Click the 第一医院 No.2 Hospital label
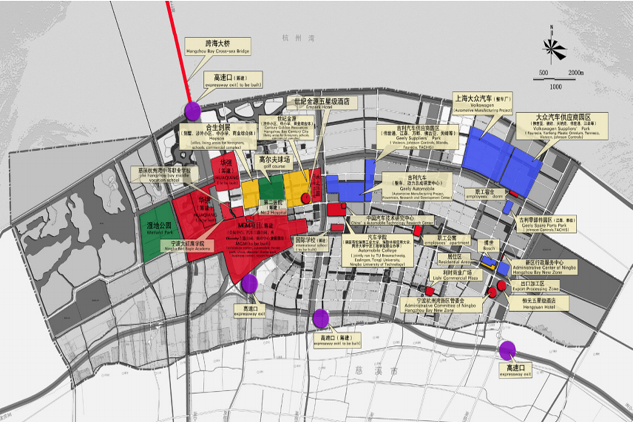The height and width of the screenshot is (422, 633). coord(271,207)
